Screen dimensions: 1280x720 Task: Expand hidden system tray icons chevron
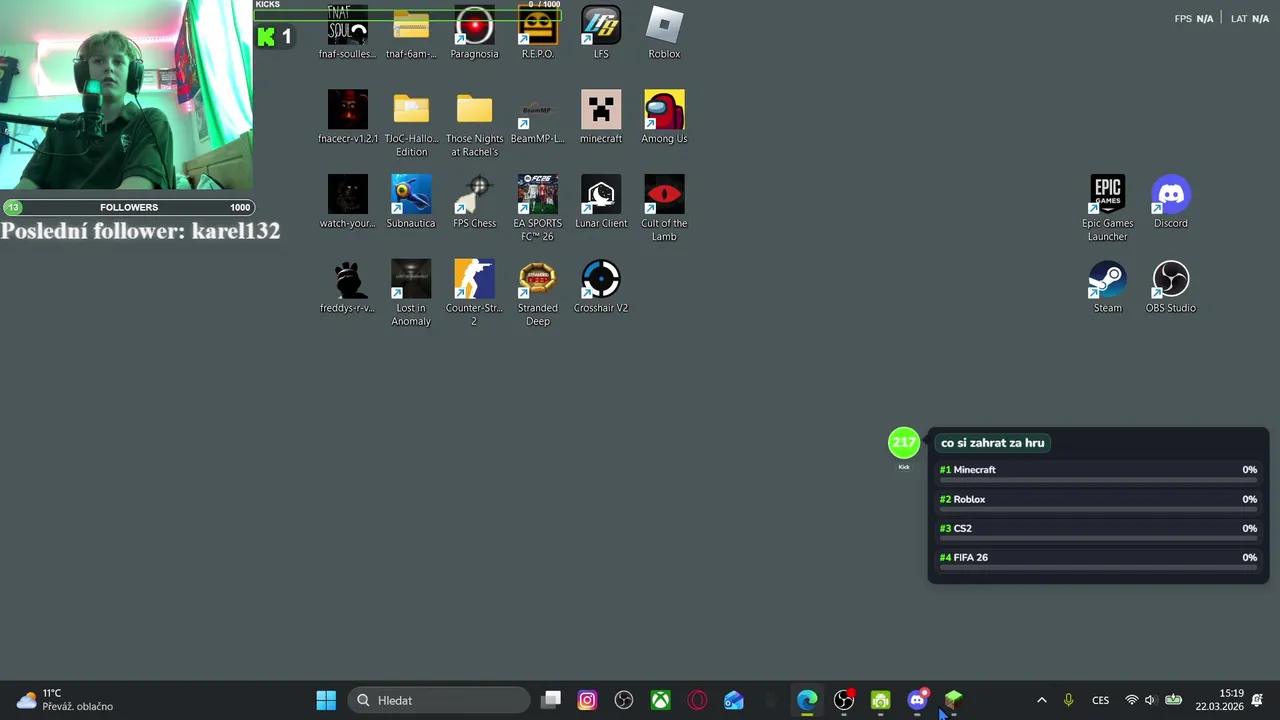[x=1041, y=700]
